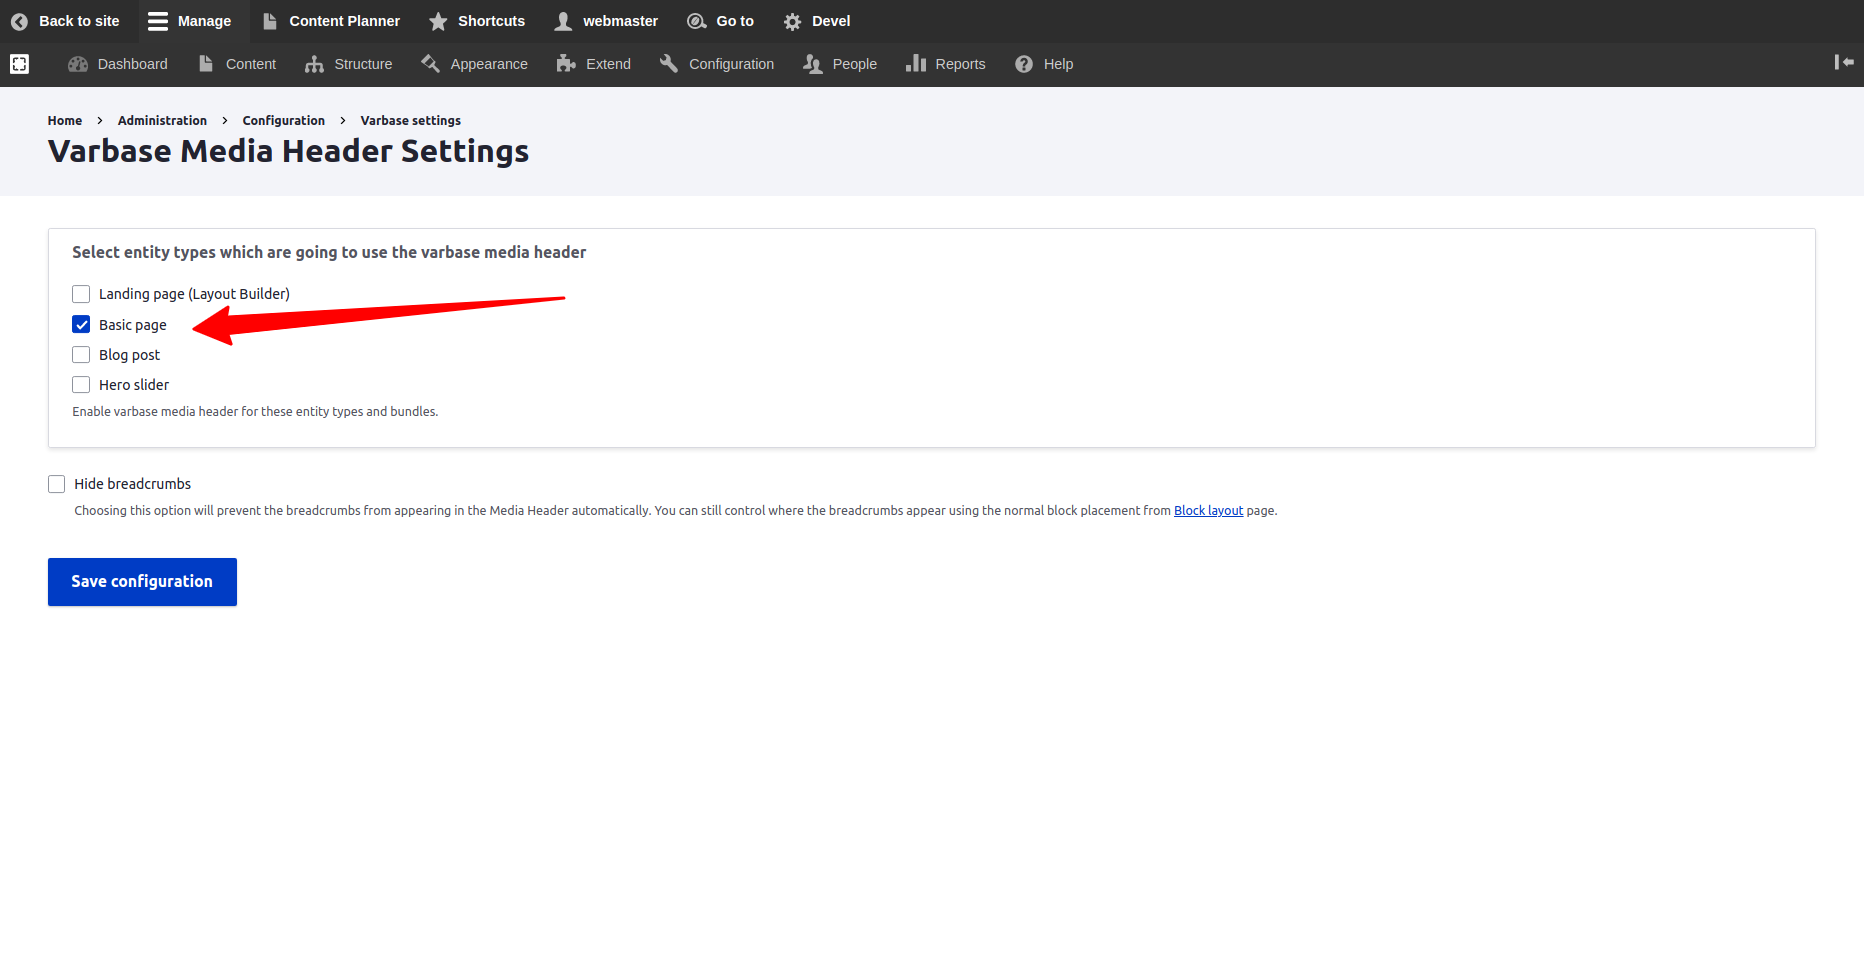Click the People users icon

pyautogui.click(x=813, y=64)
